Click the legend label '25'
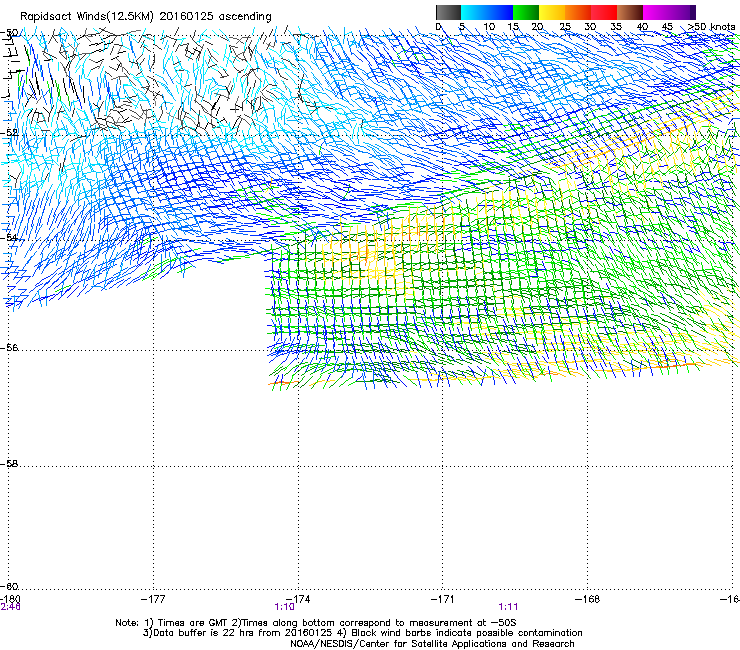 [x=565, y=27]
